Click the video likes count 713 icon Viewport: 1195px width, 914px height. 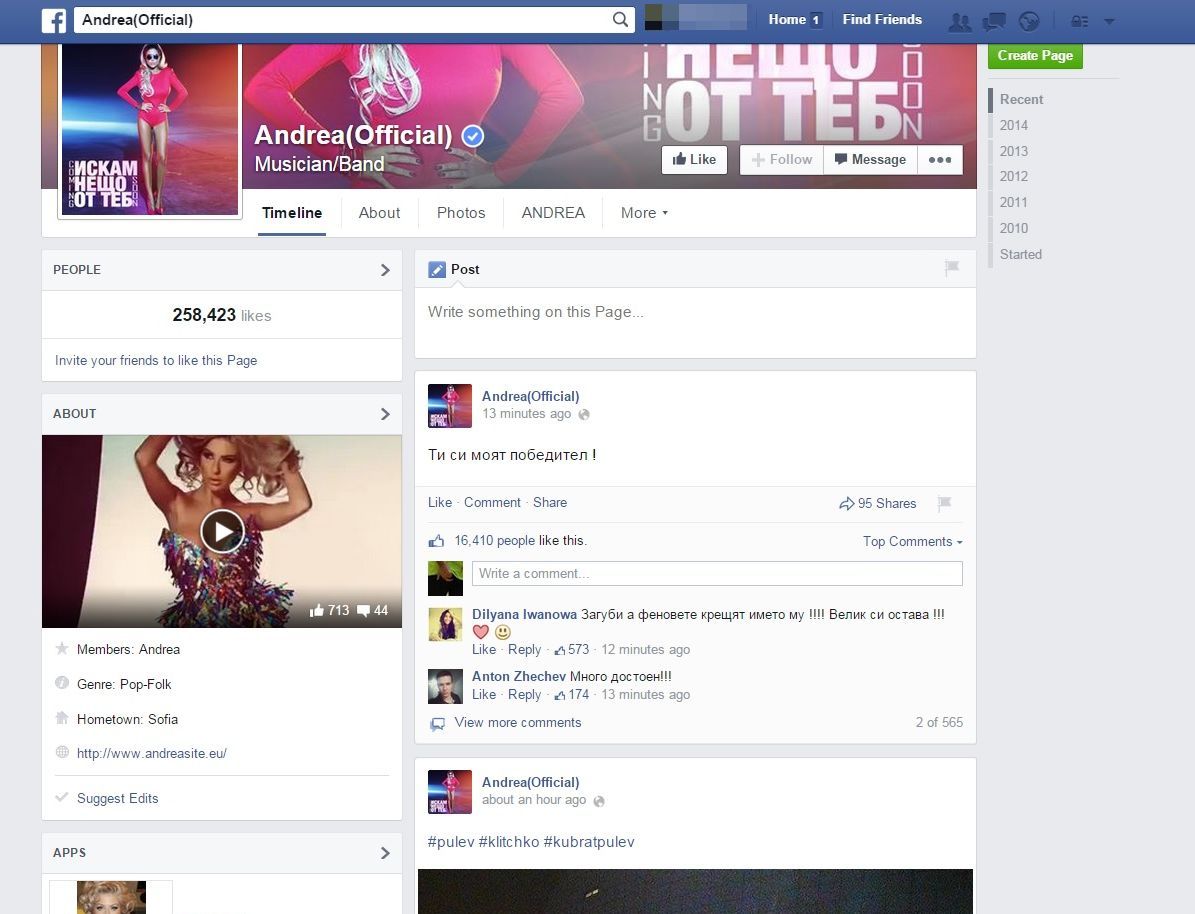coord(317,611)
